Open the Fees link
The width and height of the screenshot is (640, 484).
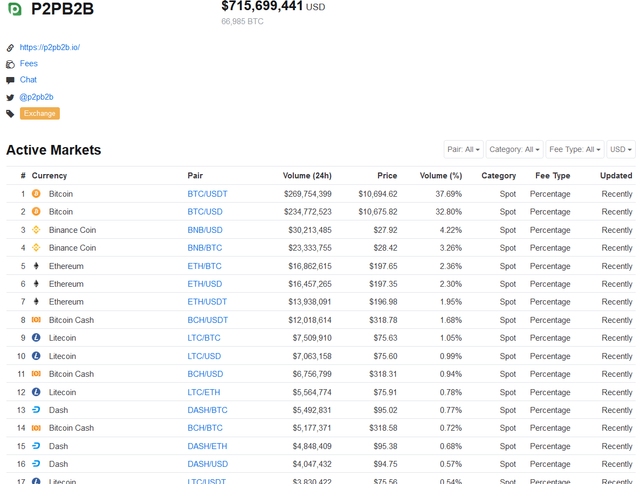(29, 64)
